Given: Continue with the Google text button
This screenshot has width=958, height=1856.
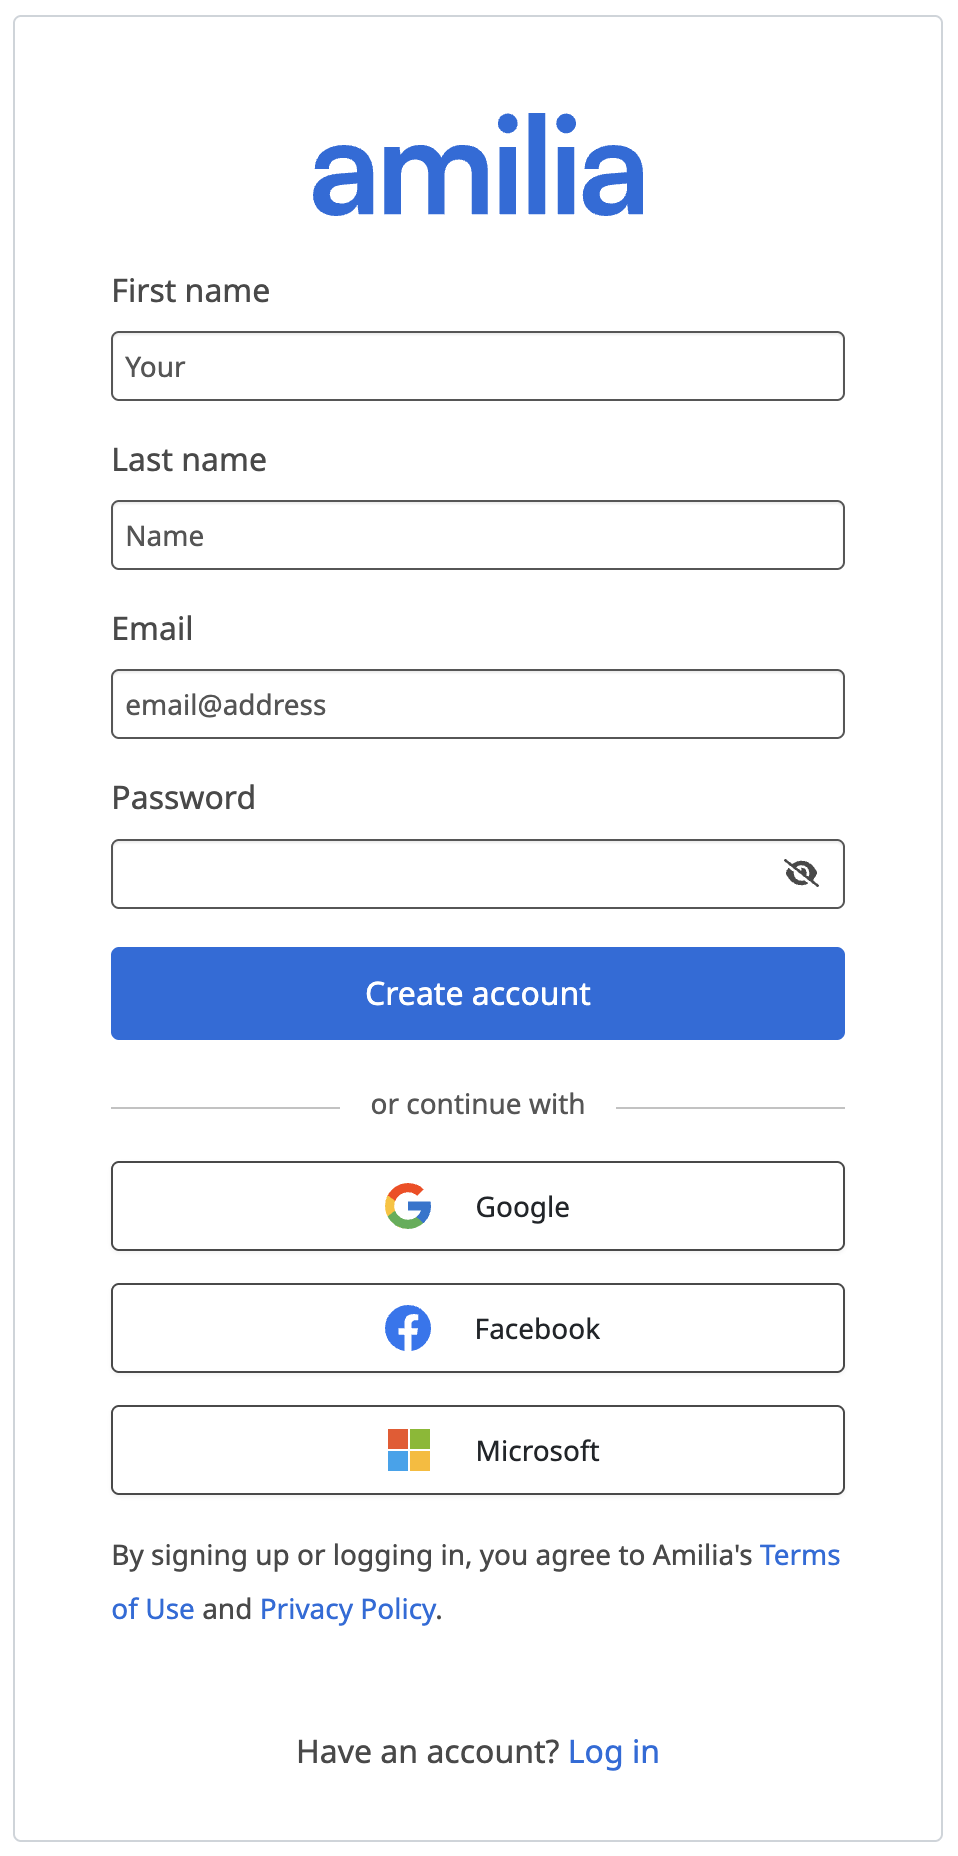Looking at the screenshot, I should (x=522, y=1207).
